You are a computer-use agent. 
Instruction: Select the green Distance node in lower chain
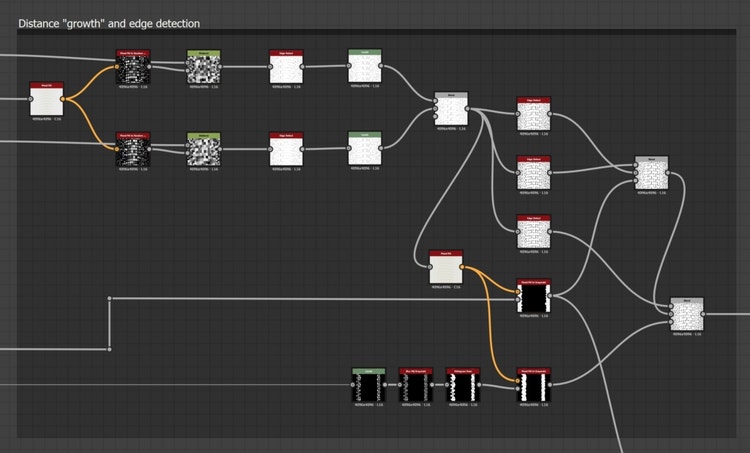pos(204,149)
